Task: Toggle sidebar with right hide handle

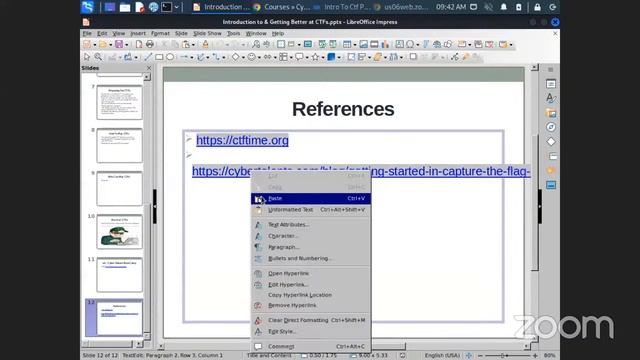Action: coord(540,206)
